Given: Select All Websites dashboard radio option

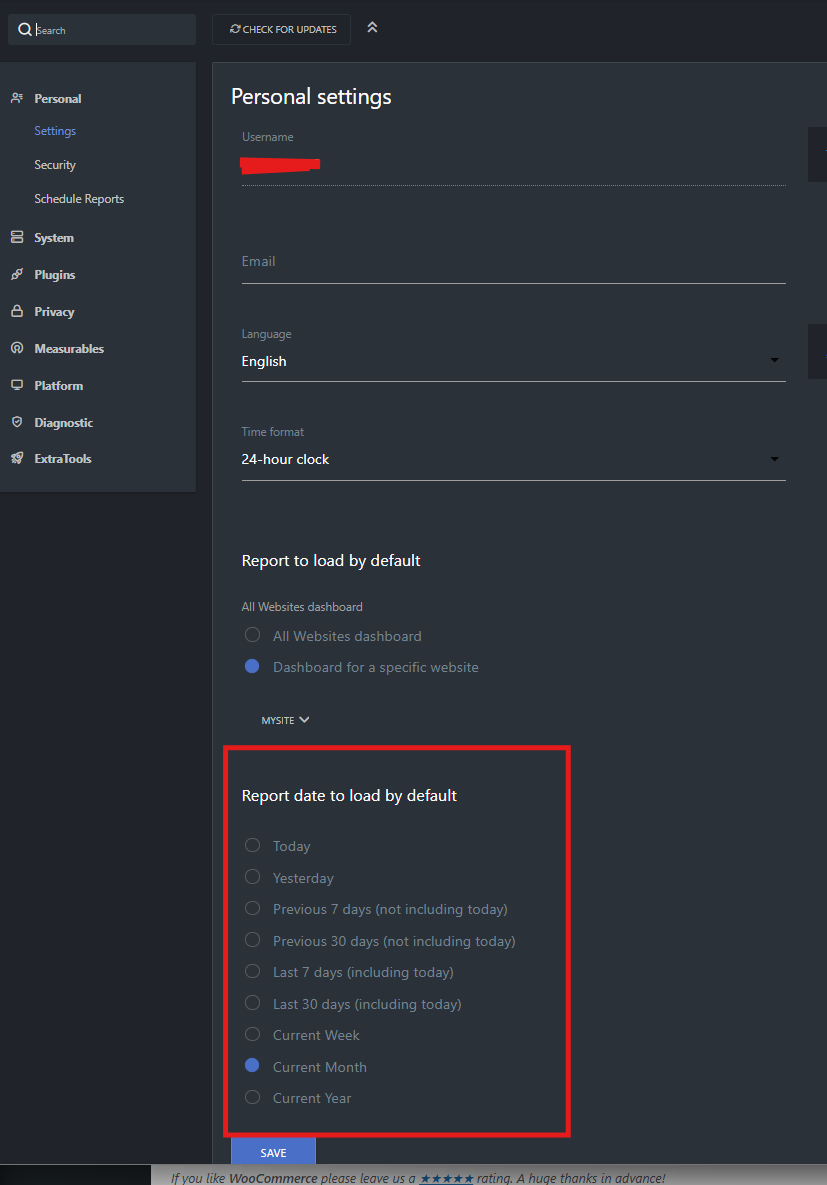Looking at the screenshot, I should 253,636.
